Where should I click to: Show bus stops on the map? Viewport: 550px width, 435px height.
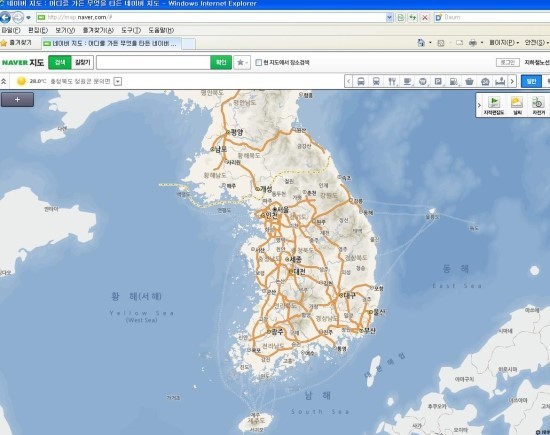[361, 81]
